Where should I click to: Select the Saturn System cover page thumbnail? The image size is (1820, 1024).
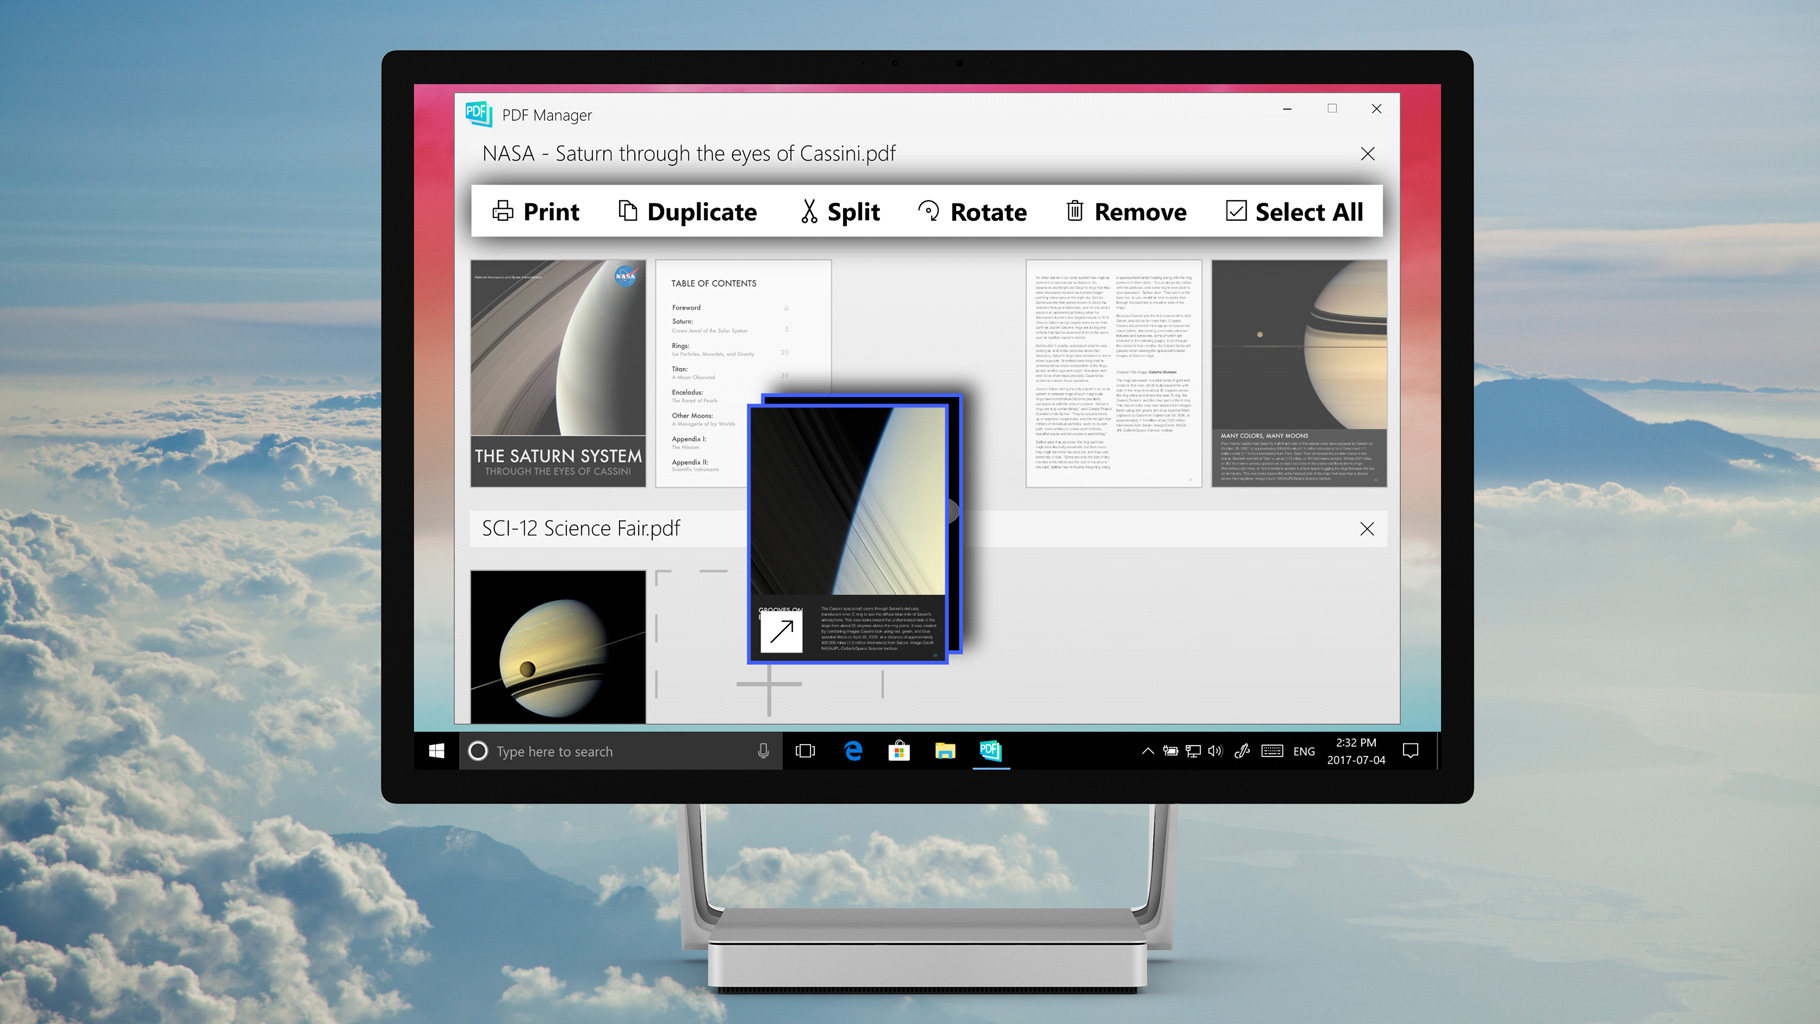click(x=558, y=373)
